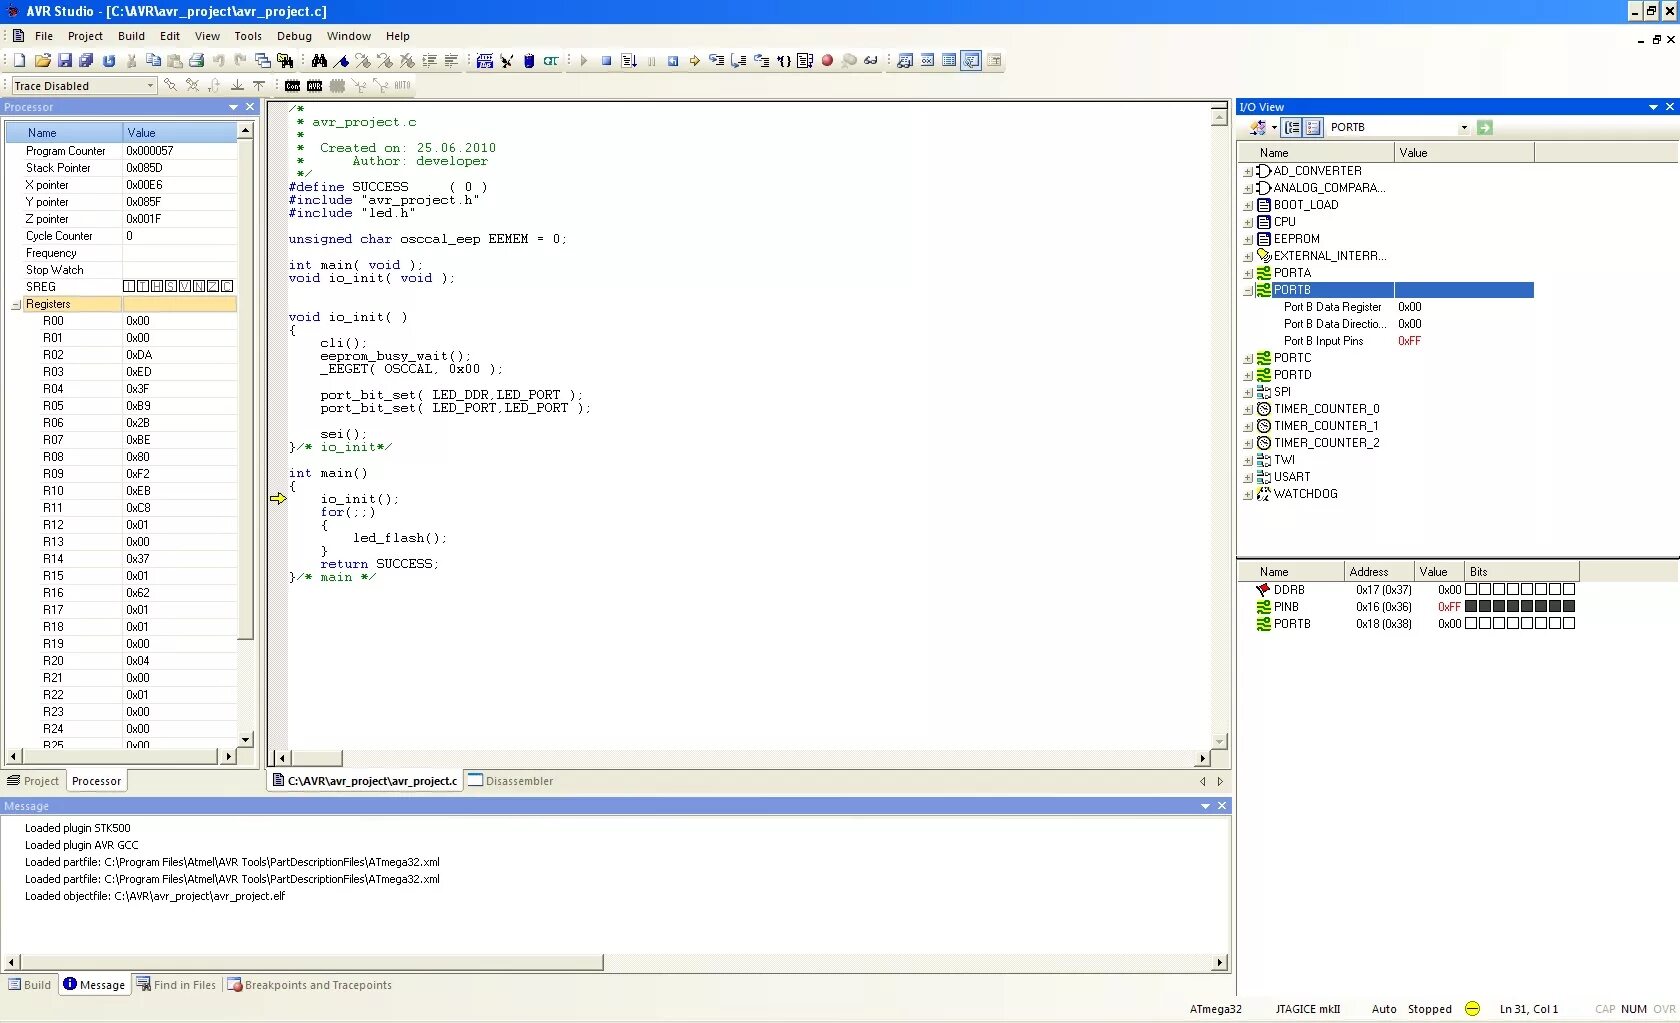Open the Build menu
The width and height of the screenshot is (1680, 1023).
click(131, 36)
